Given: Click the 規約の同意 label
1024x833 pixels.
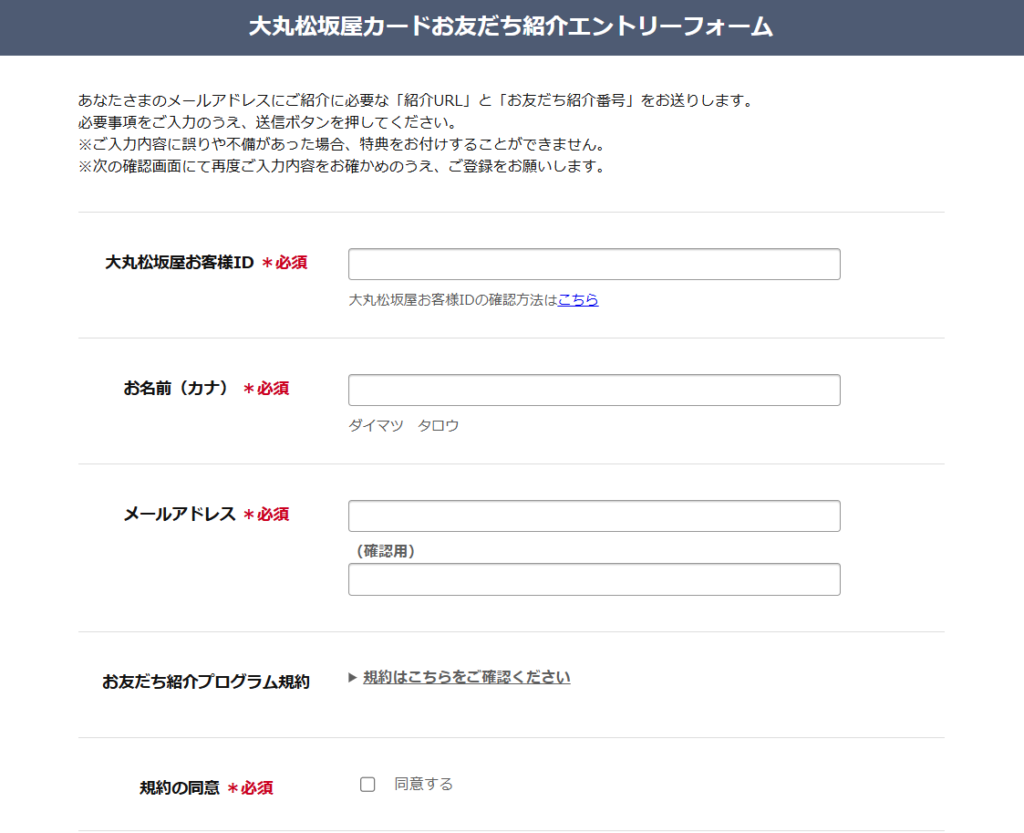Looking at the screenshot, I should click(180, 788).
